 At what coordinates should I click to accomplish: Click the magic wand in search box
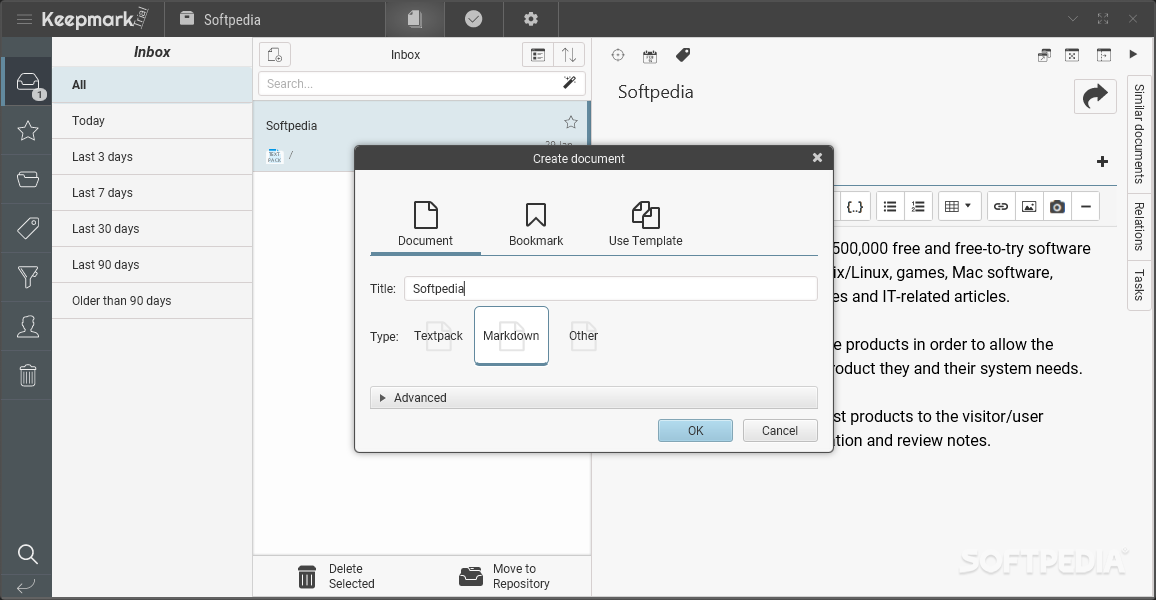pyautogui.click(x=569, y=83)
